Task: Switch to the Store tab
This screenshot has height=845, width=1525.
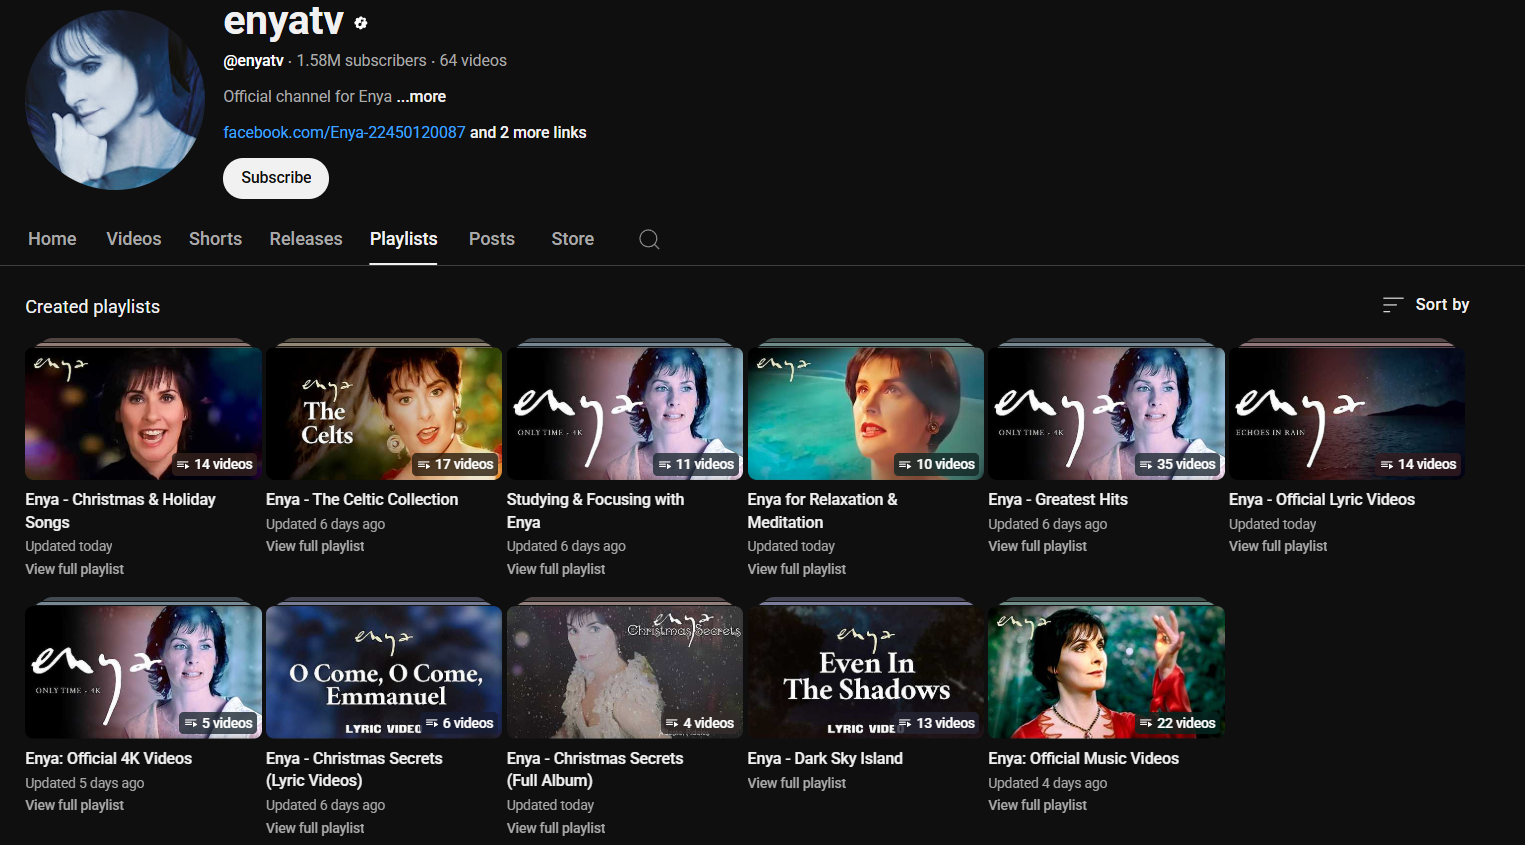Action: (573, 239)
